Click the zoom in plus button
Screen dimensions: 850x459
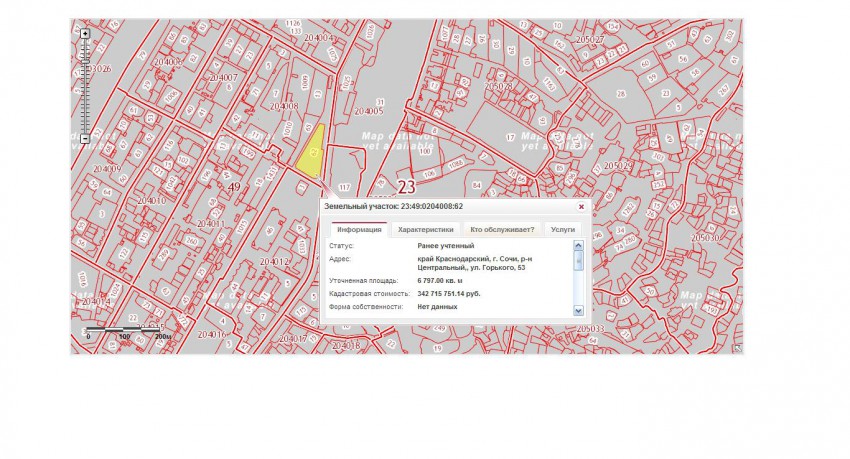point(85,33)
